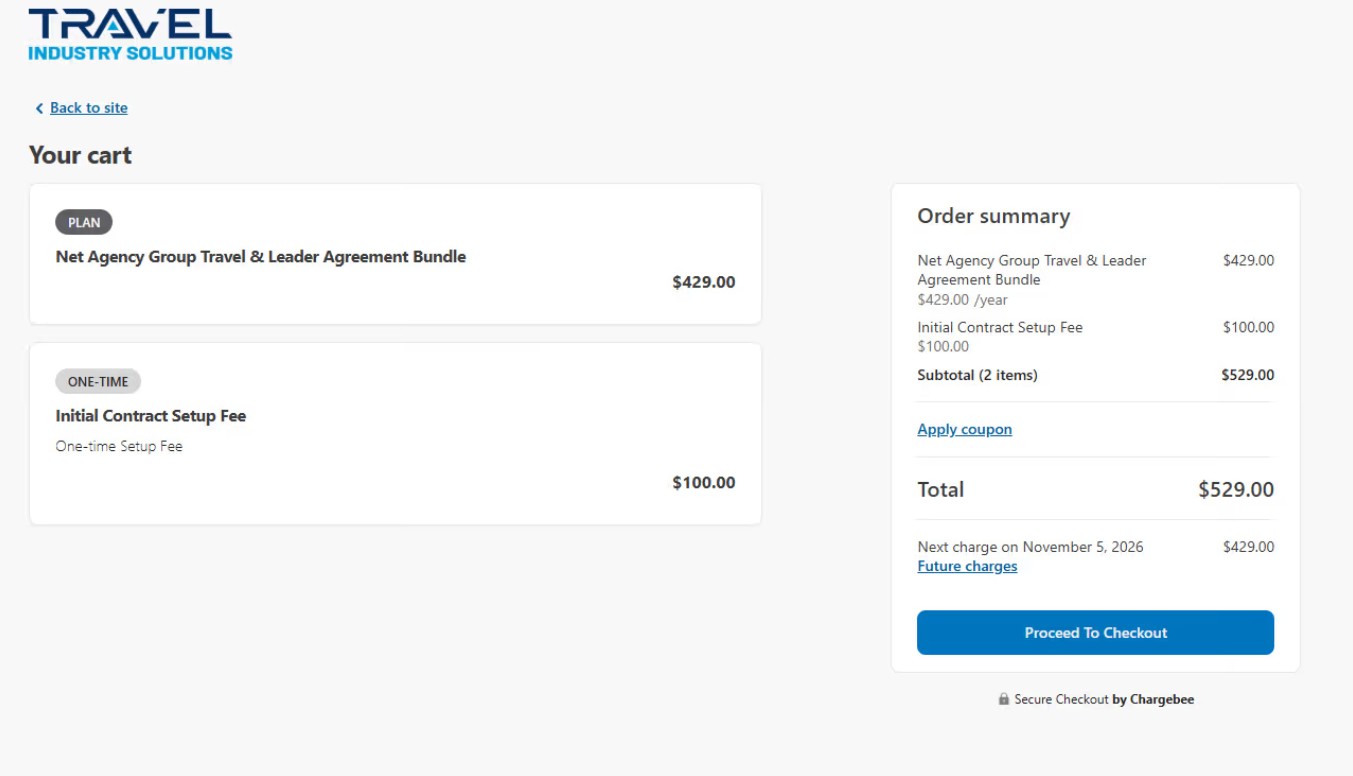Screen dimensions: 1353x776
Task: Click the $529.00 total amount
Action: (1236, 489)
